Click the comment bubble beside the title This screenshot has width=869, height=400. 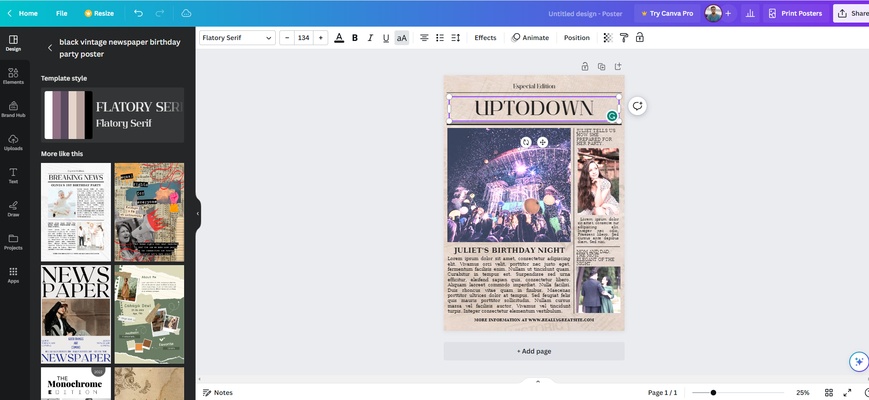point(637,106)
